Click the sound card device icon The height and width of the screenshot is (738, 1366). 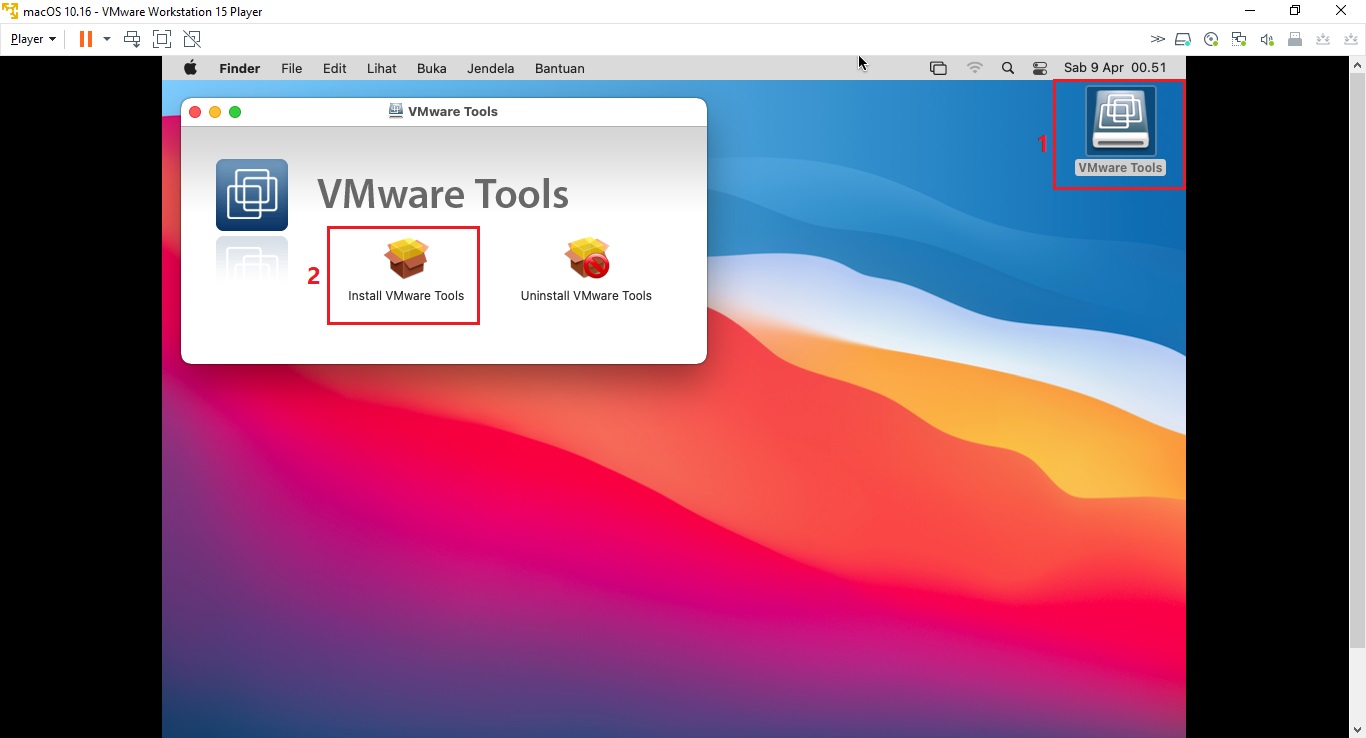tap(1267, 39)
